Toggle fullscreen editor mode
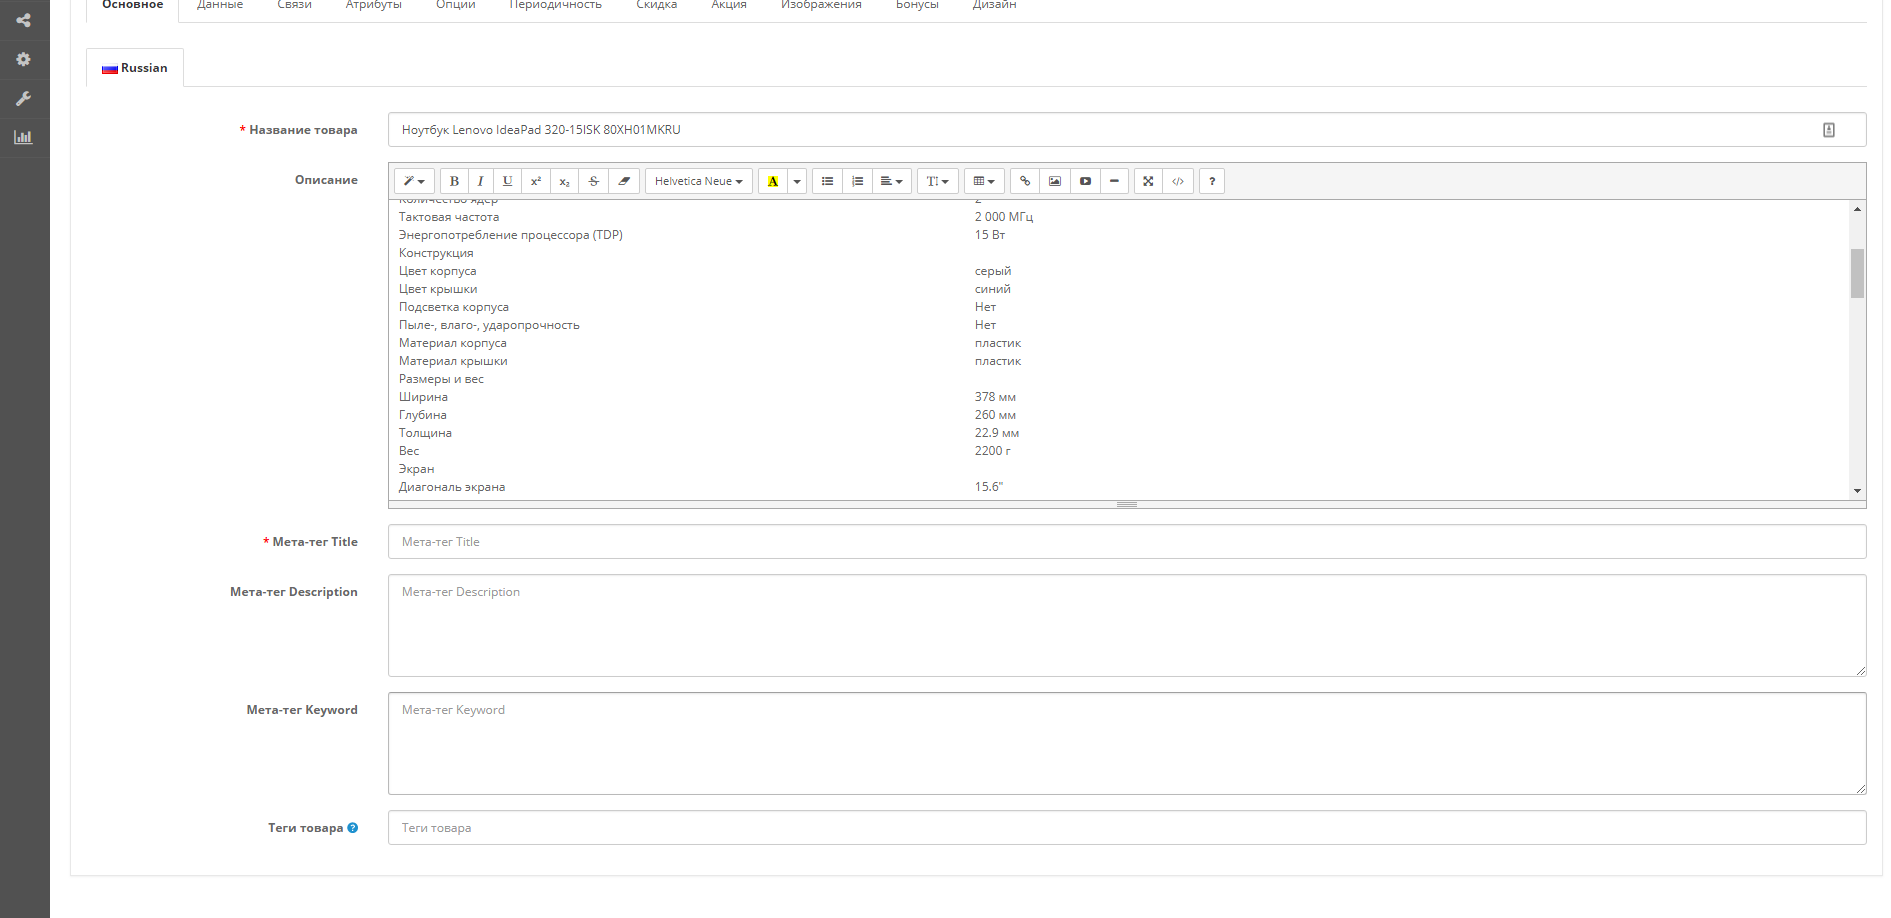This screenshot has width=1891, height=918. tap(1148, 181)
